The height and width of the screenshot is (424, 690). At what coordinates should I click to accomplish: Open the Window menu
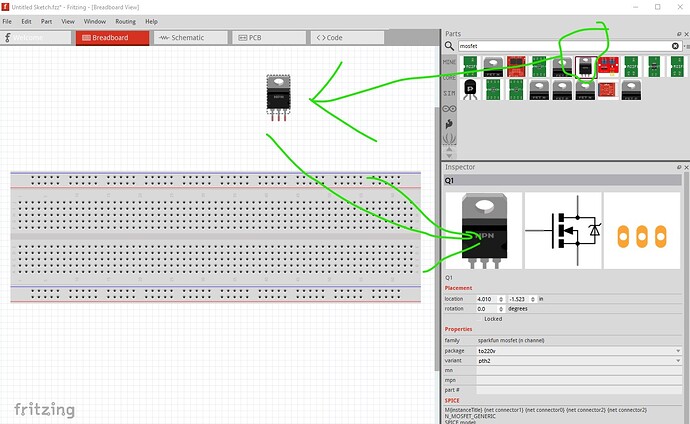(95, 21)
